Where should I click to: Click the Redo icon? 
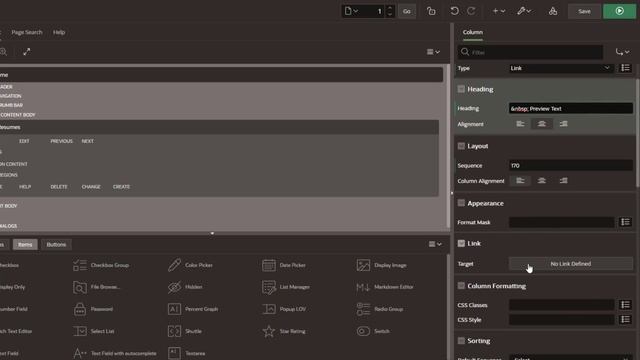(471, 11)
